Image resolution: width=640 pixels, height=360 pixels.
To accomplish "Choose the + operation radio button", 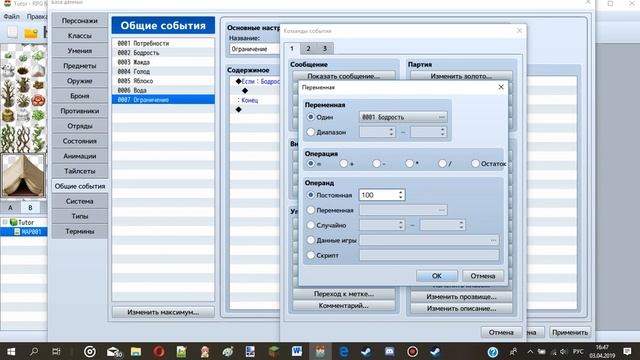I will coord(344,163).
